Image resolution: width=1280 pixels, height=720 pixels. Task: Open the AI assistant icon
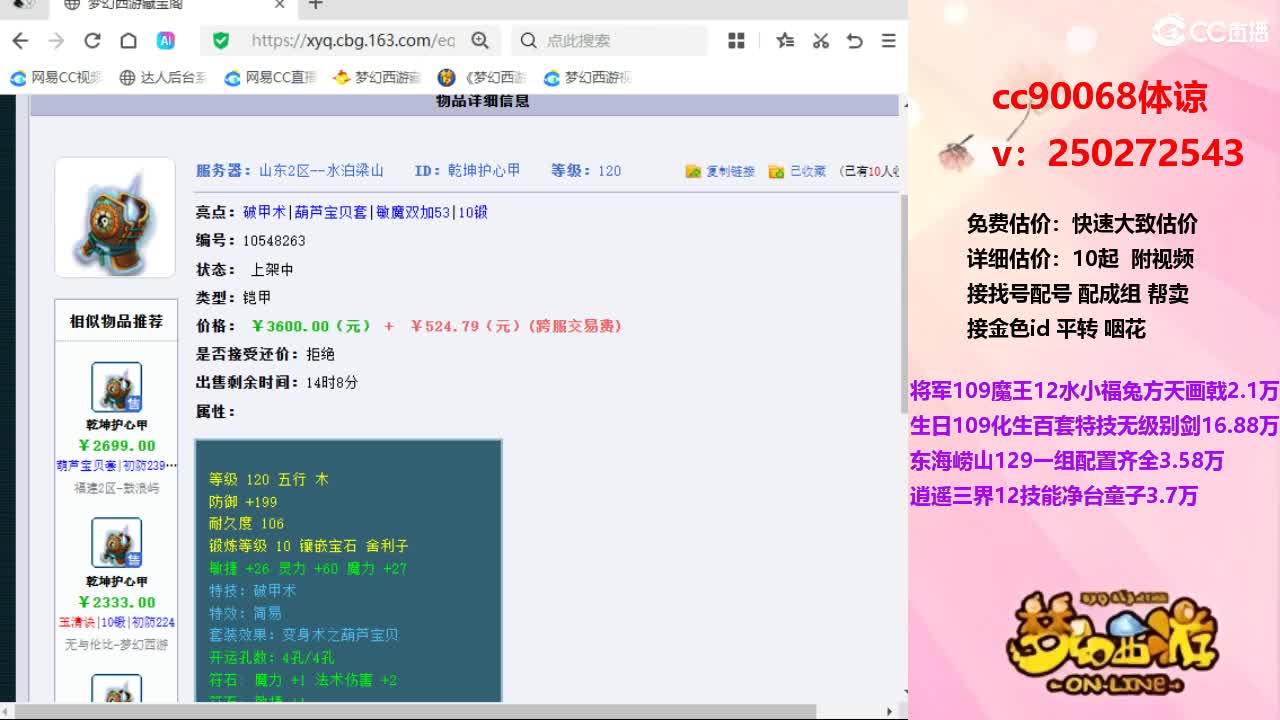tap(166, 41)
